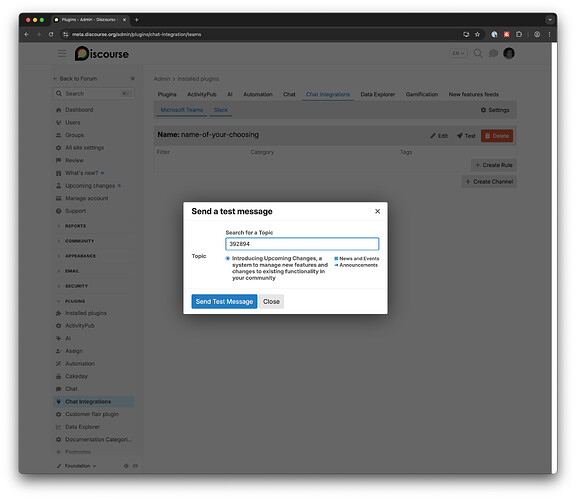The width and height of the screenshot is (576, 499).
Task: Open the hamburger sidebar menu icon
Action: [62, 54]
